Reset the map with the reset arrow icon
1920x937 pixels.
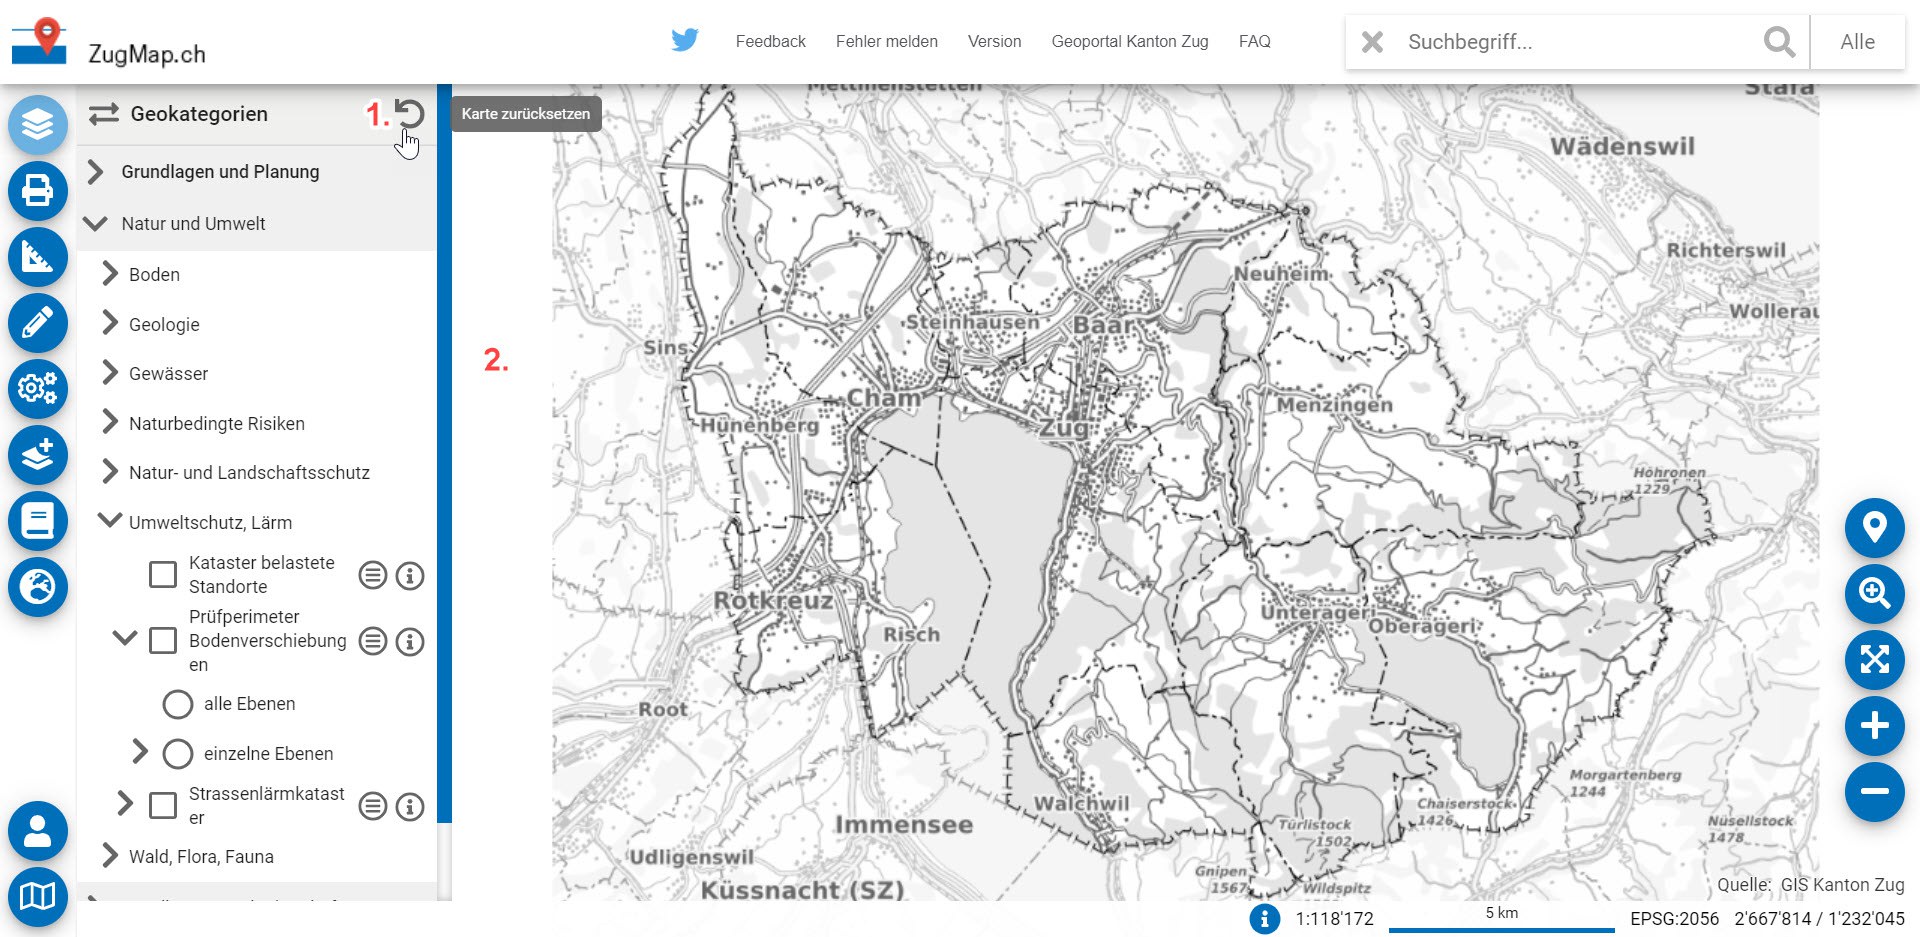pos(409,114)
